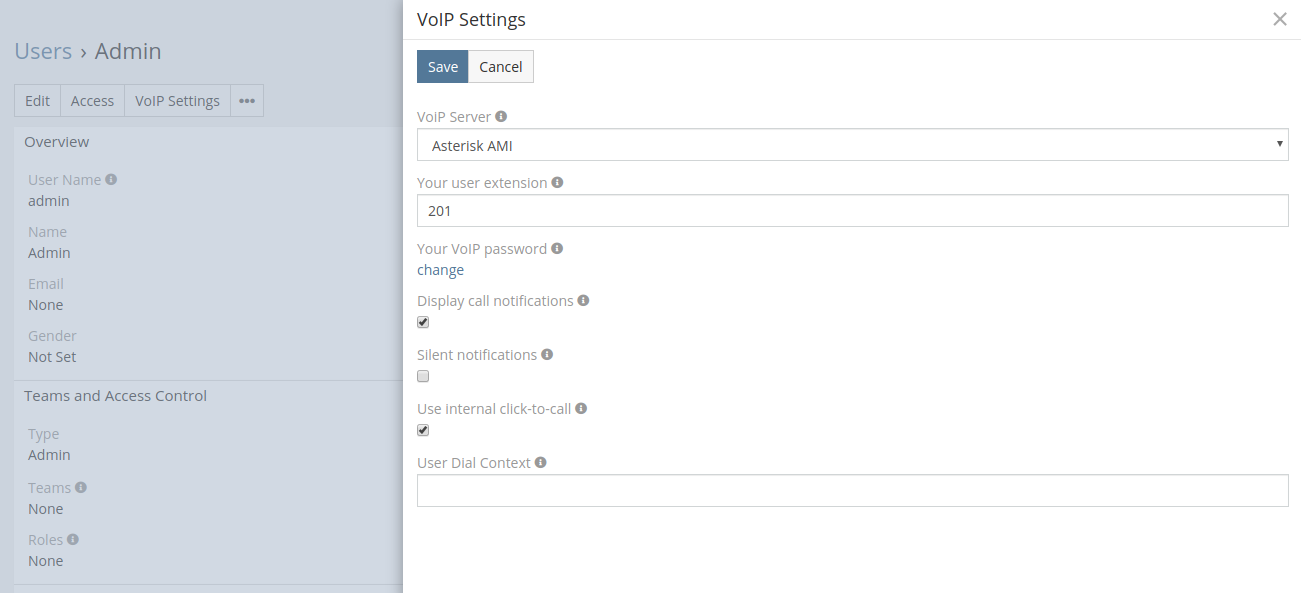1301x593 pixels.
Task: Open the ellipsis actions menu
Action: pyautogui.click(x=246, y=100)
